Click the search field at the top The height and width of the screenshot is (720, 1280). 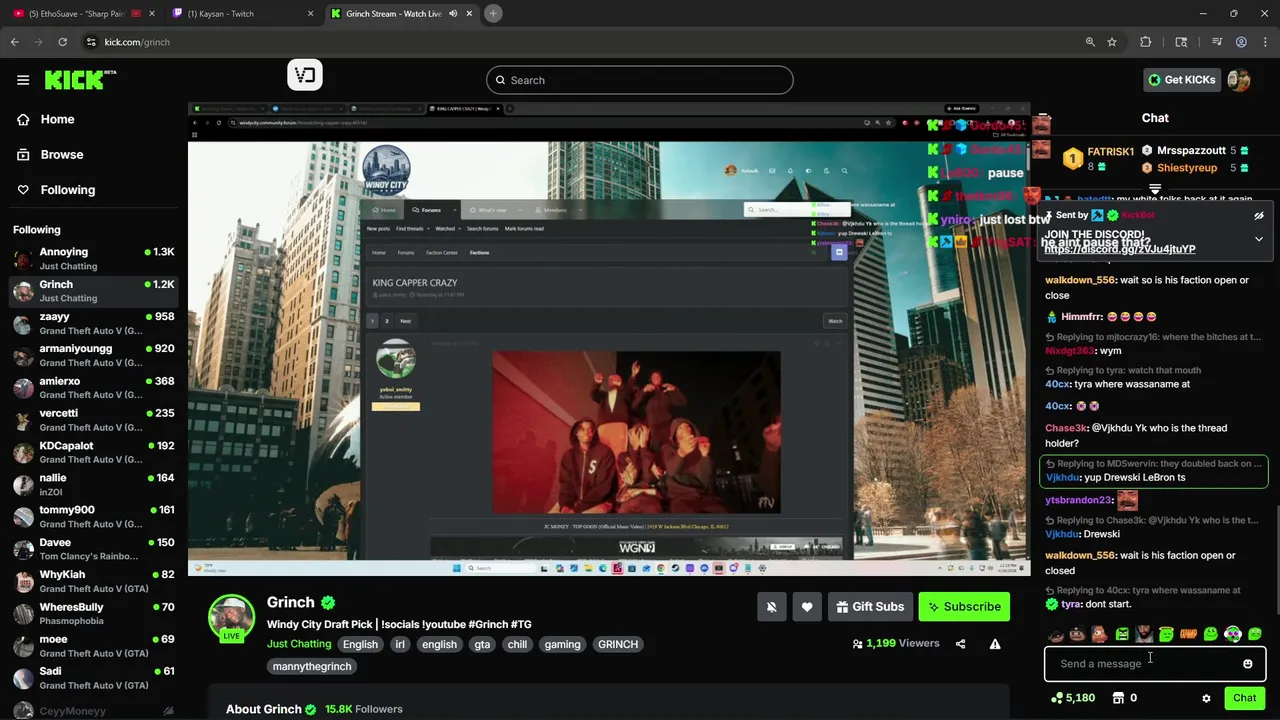pos(640,80)
